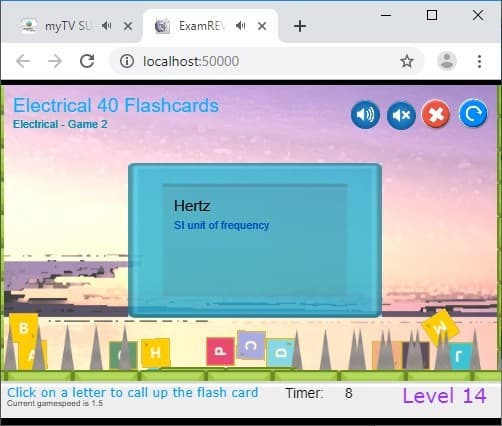Open the Chrome three-dot menu
The width and height of the screenshot is (502, 426).
[x=479, y=61]
